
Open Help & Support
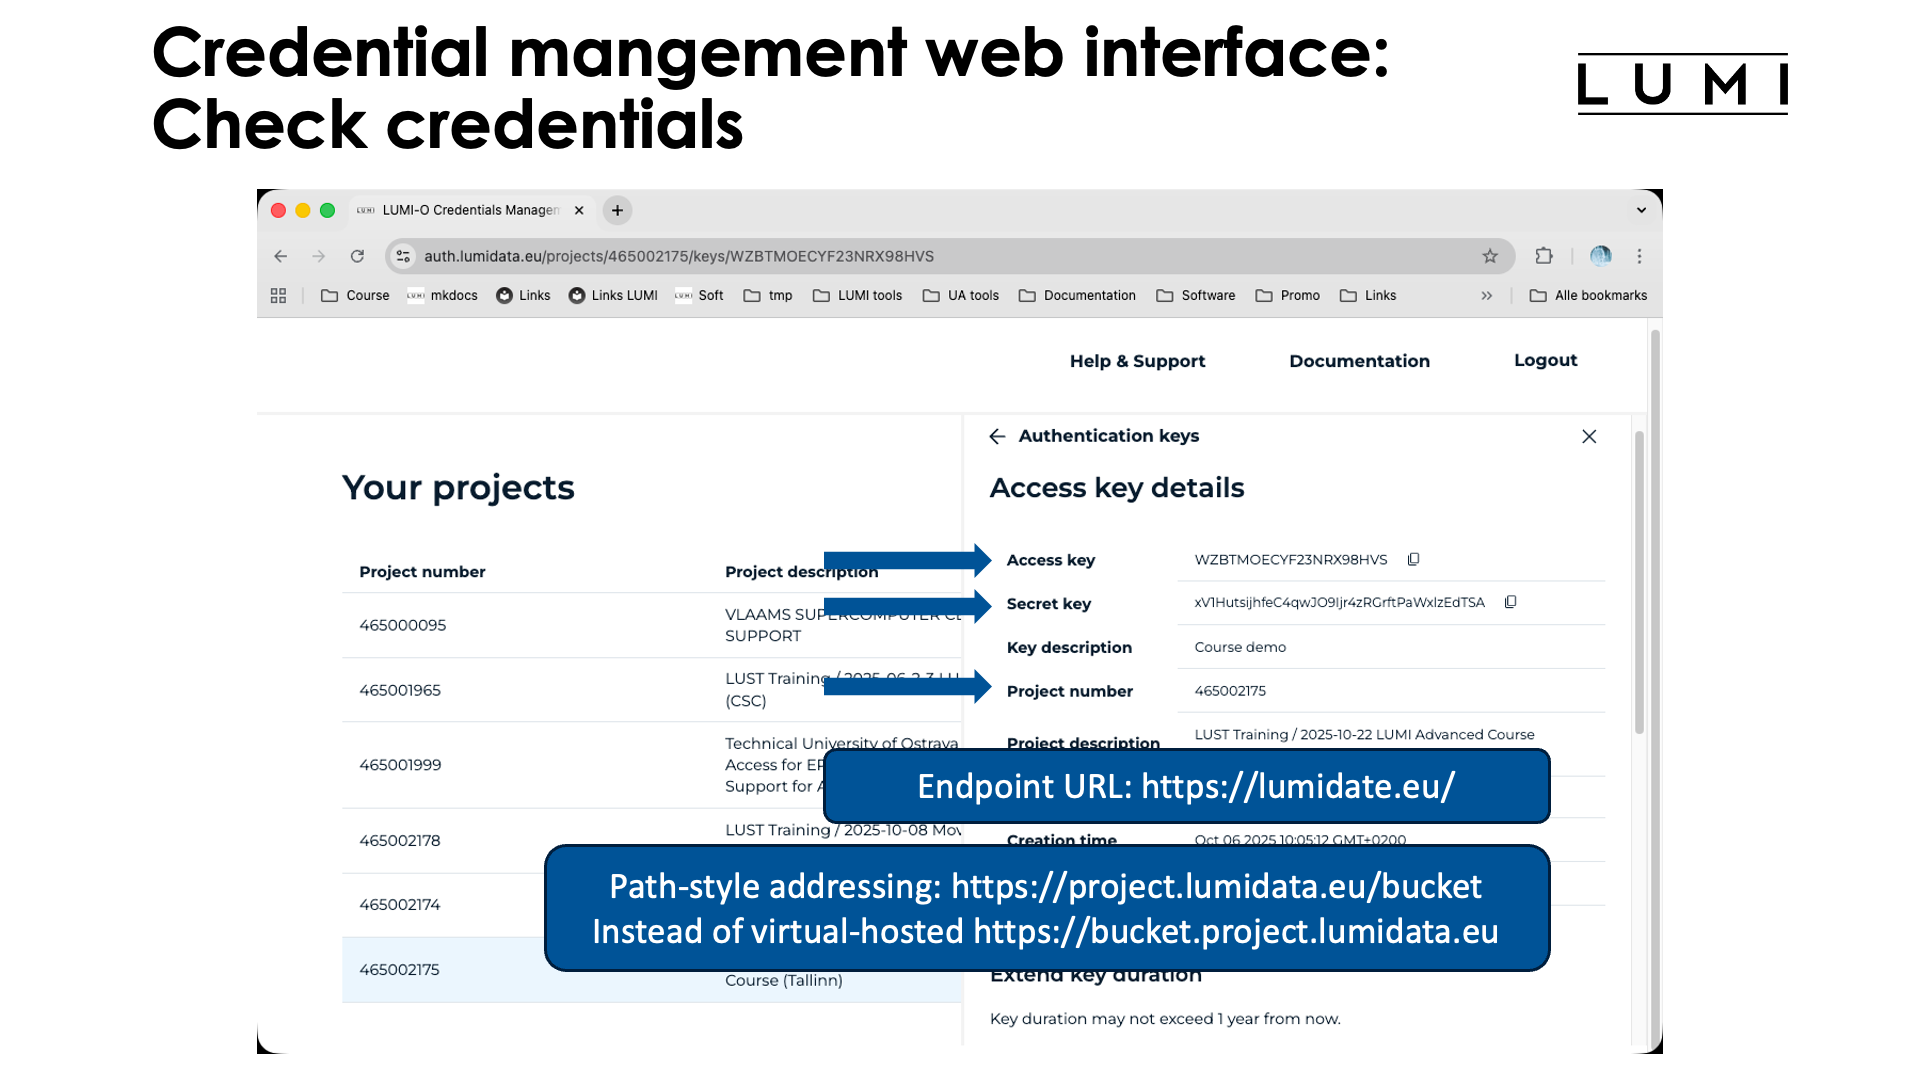[x=1137, y=361]
